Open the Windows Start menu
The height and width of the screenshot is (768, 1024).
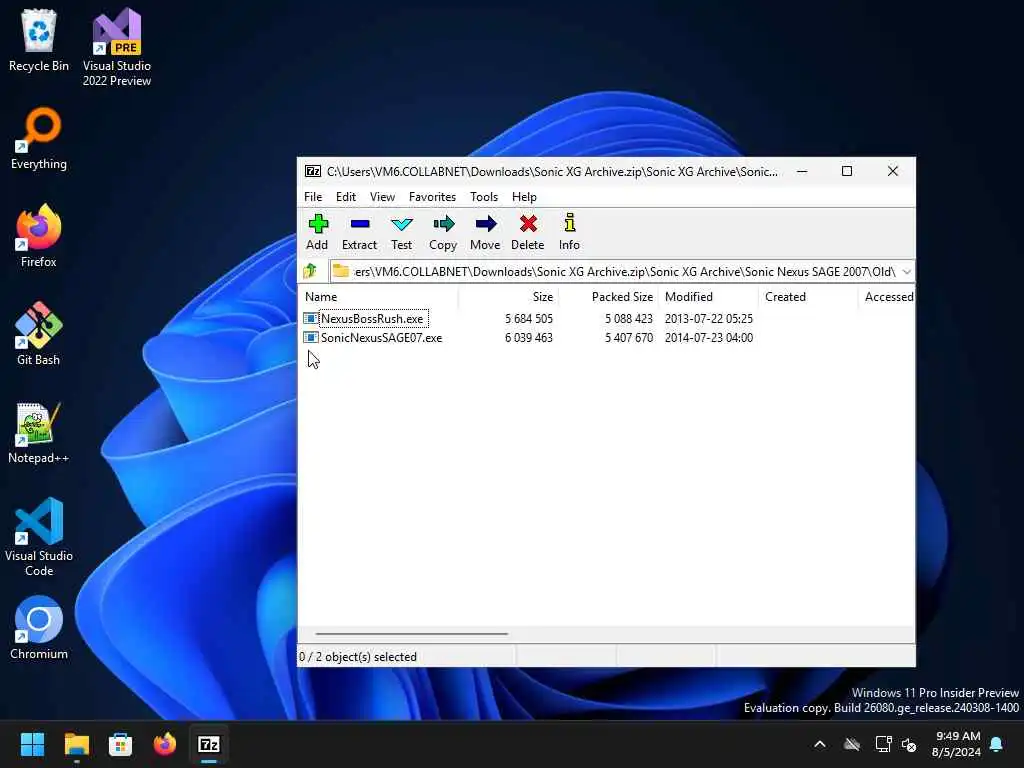click(x=32, y=744)
